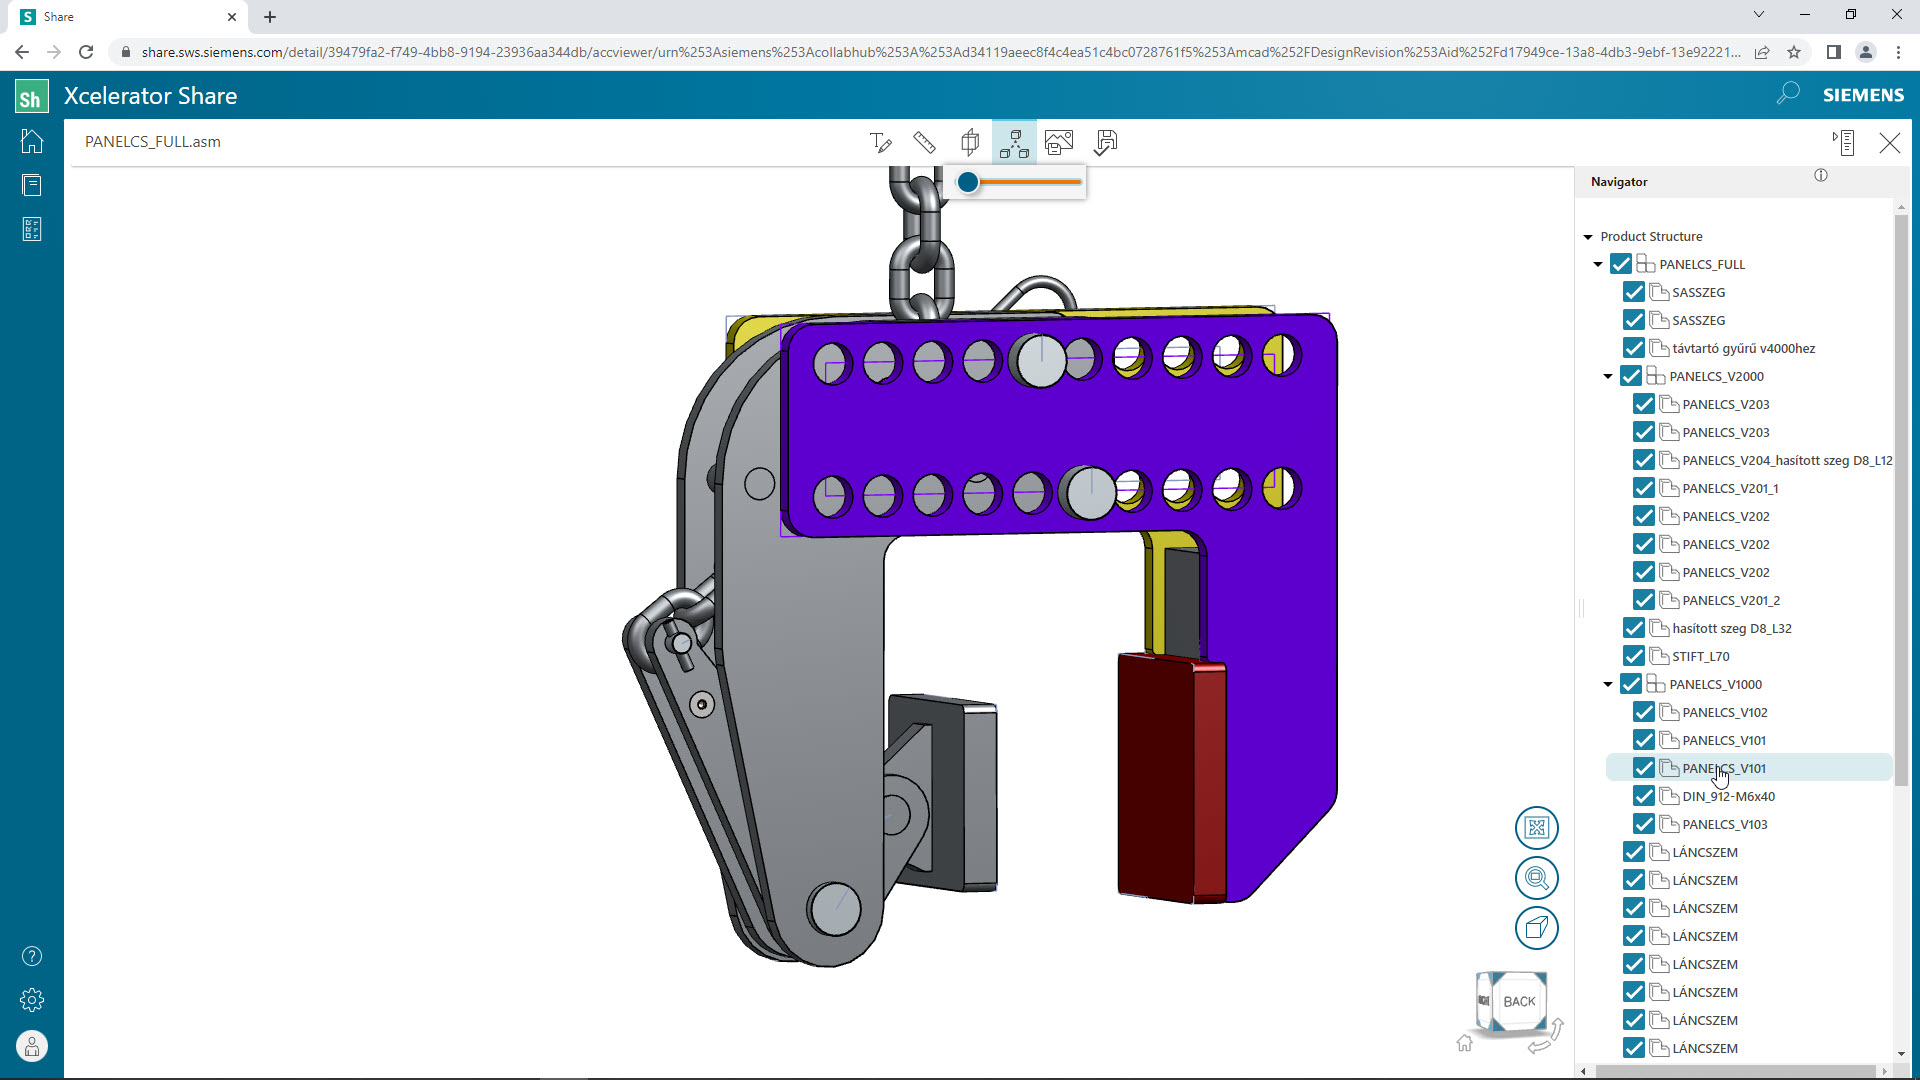Click the zoom area button
The image size is (1920, 1080).
tap(1537, 878)
